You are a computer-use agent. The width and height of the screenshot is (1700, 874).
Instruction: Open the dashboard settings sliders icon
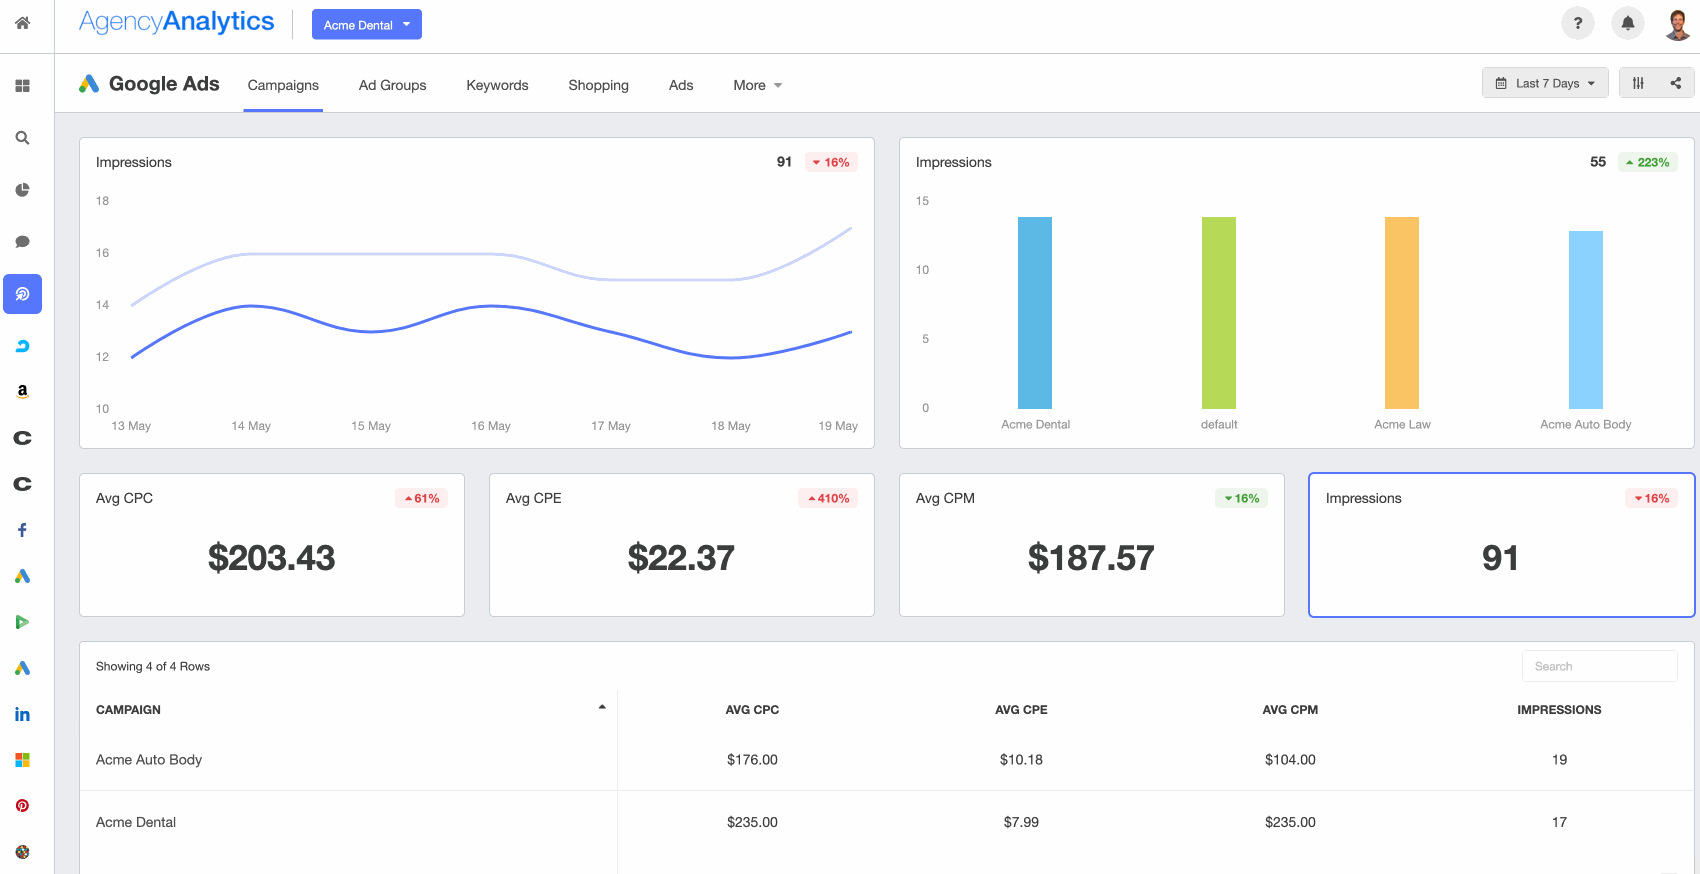[1638, 83]
